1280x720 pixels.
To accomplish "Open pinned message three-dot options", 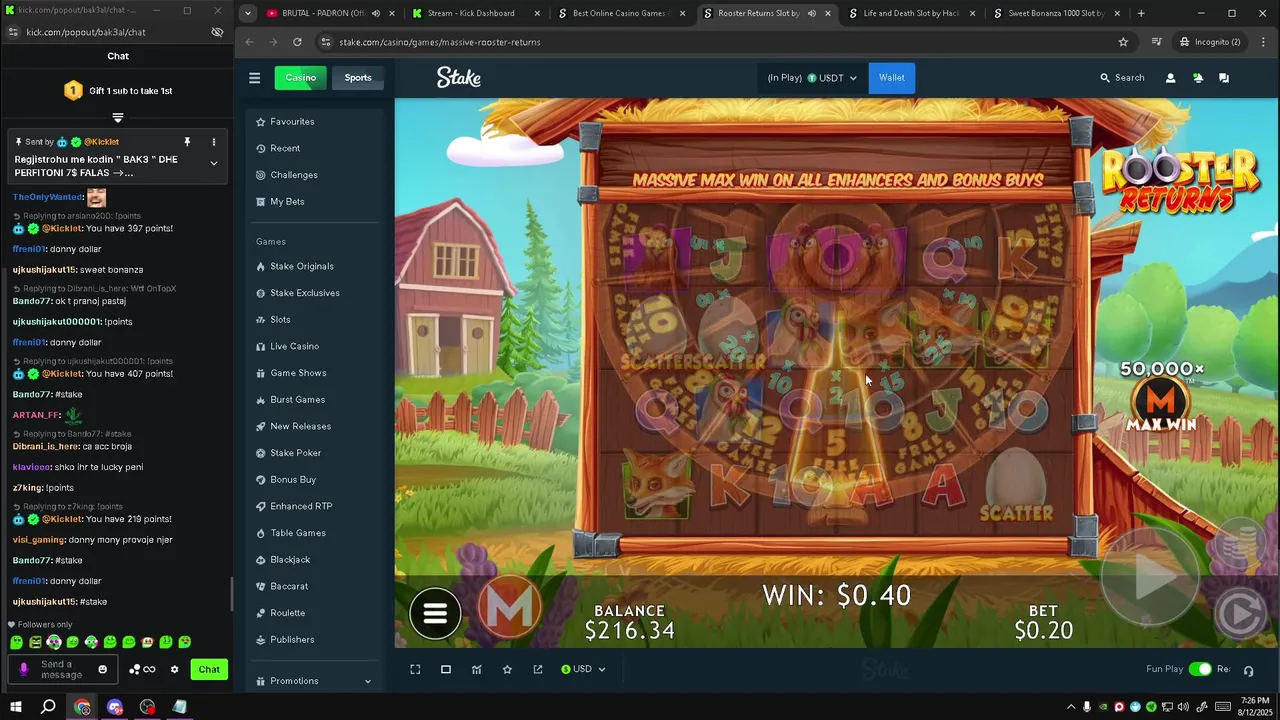I will [x=213, y=142].
